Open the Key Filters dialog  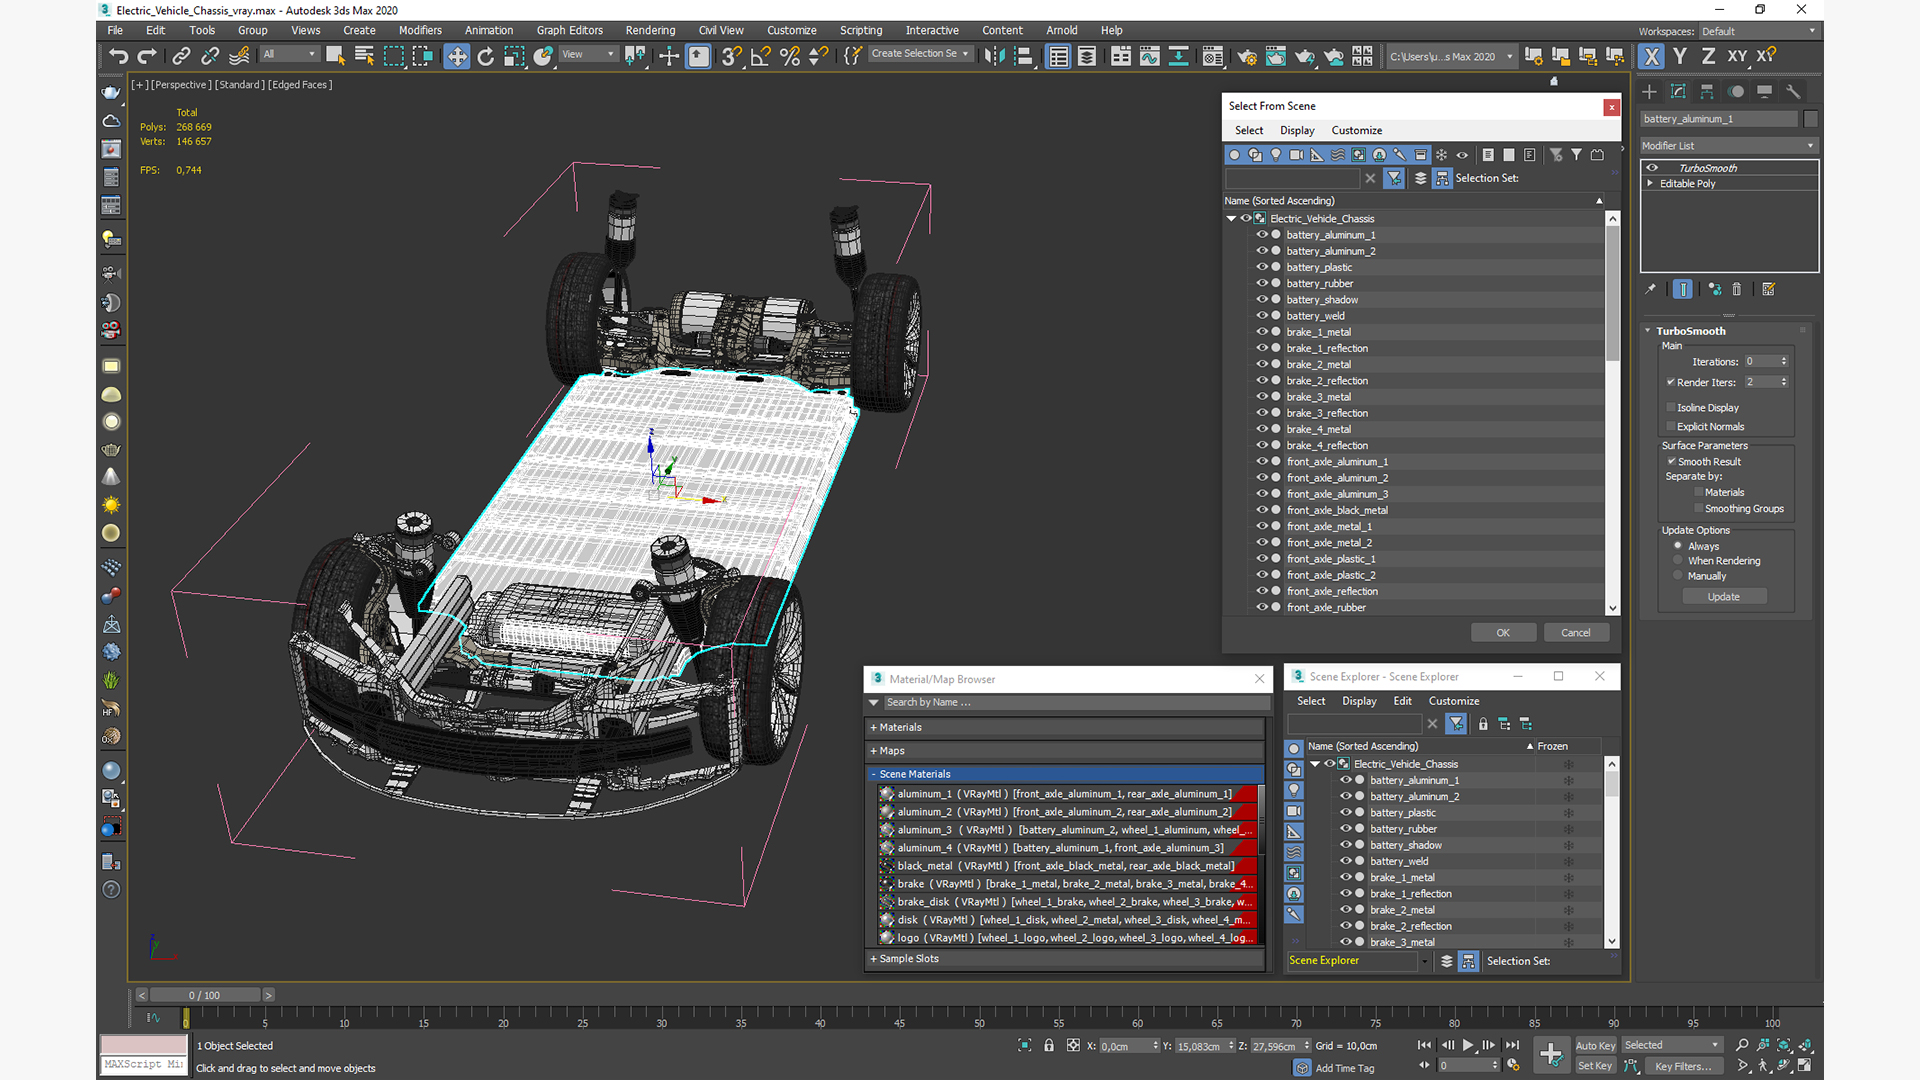coord(1683,1066)
